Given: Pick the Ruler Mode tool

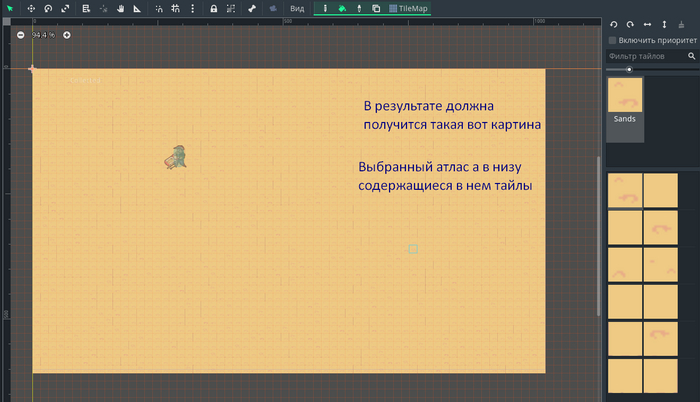Looking at the screenshot, I should point(137,8).
